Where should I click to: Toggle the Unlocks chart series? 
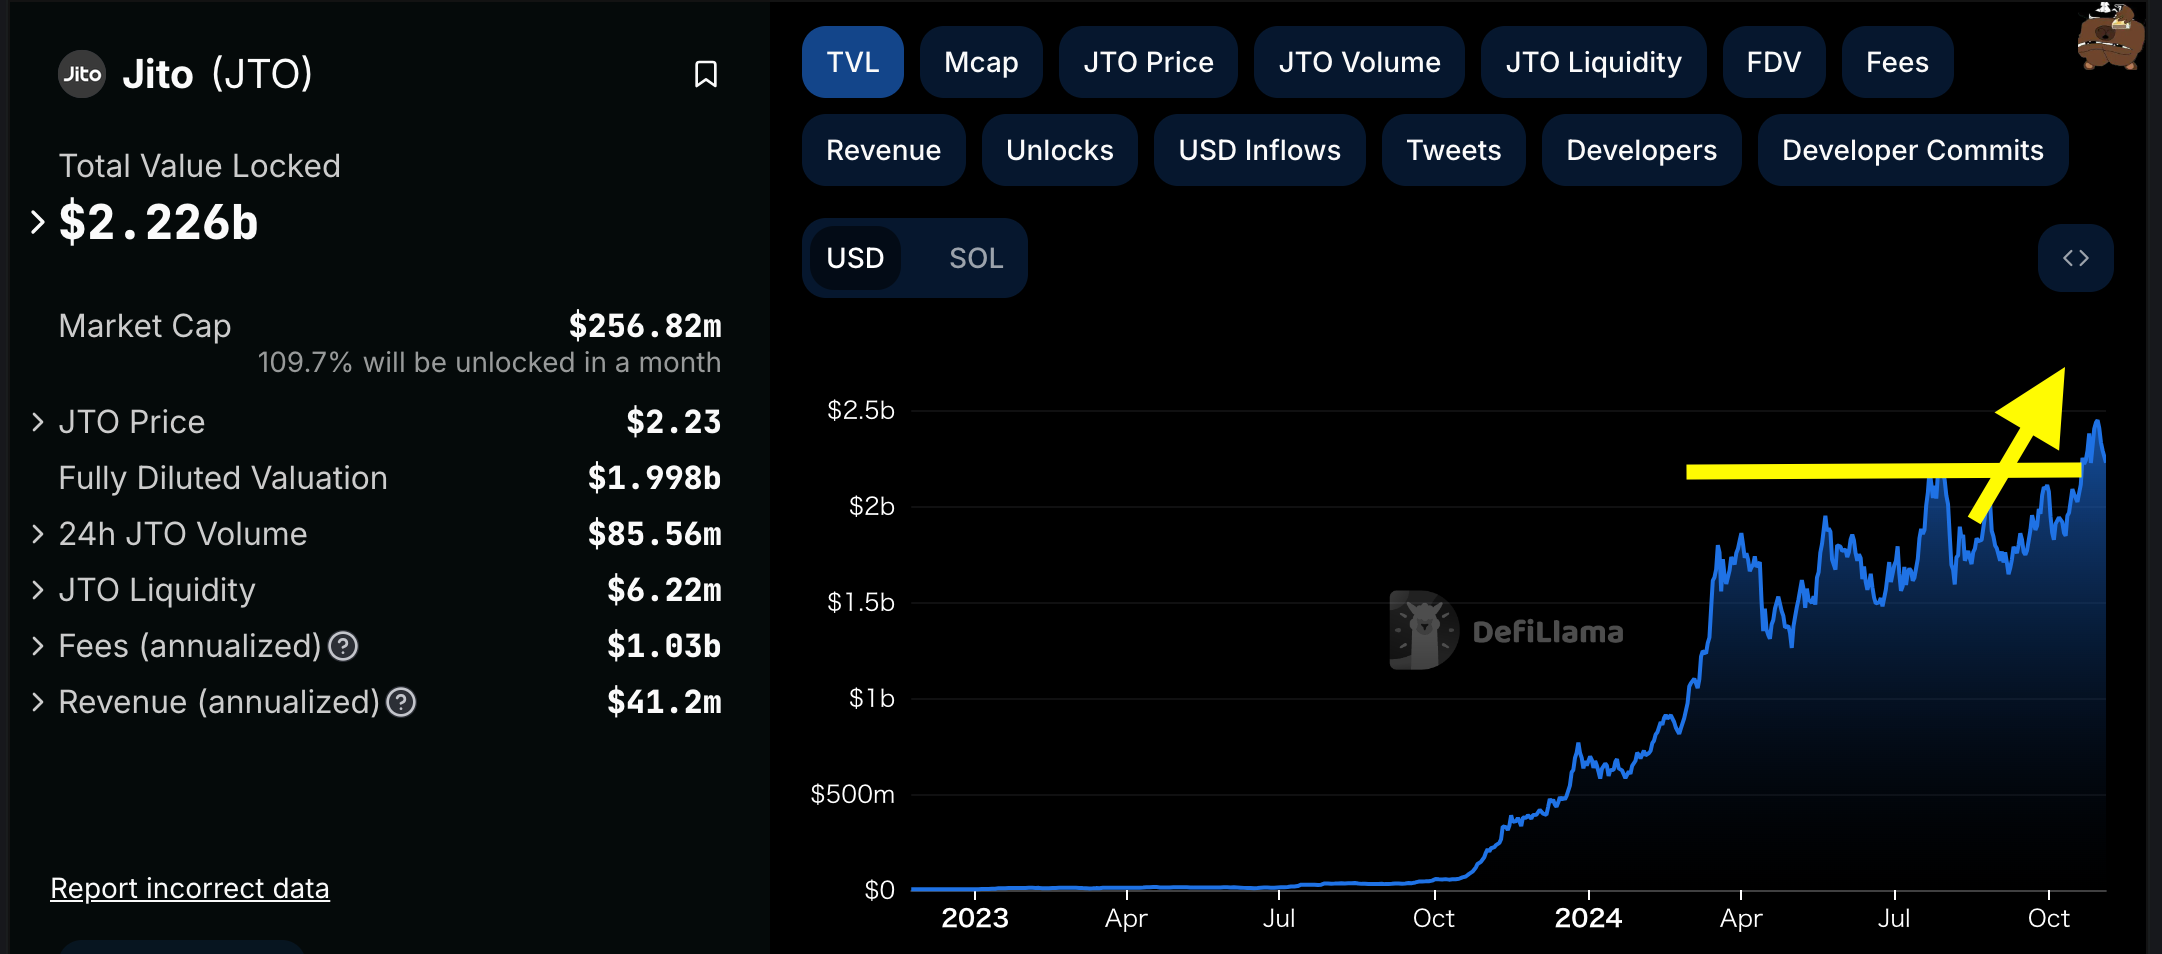tap(1059, 150)
